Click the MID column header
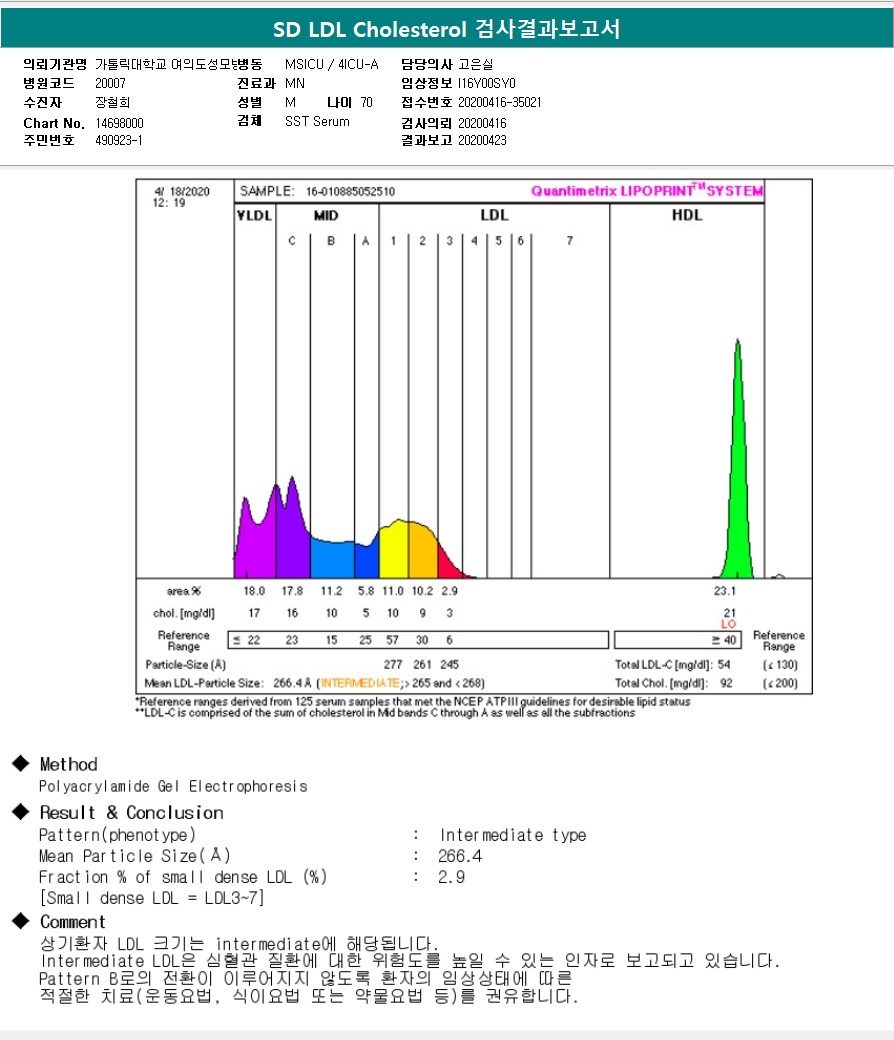 click(x=326, y=216)
